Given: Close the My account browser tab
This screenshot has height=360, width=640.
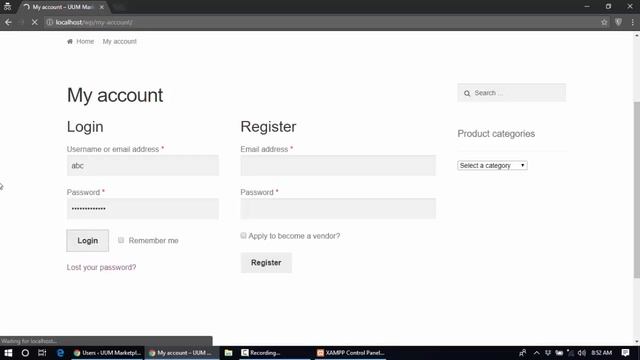Looking at the screenshot, I should (x=102, y=7).
